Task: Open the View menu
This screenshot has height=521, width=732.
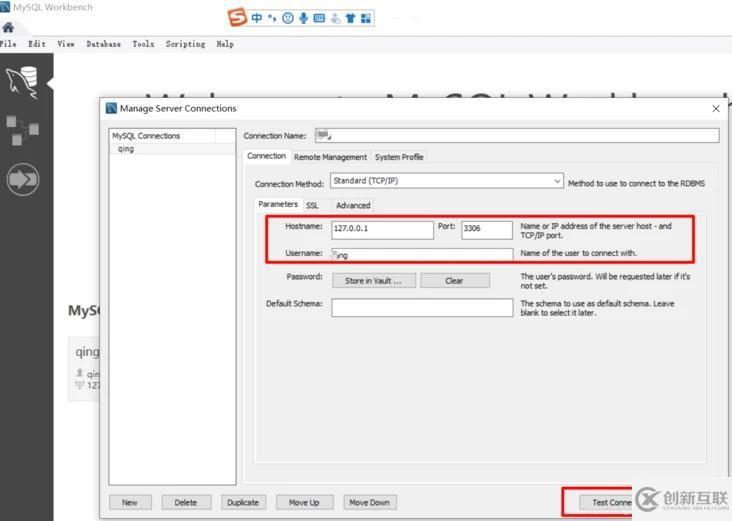Action: tap(66, 44)
